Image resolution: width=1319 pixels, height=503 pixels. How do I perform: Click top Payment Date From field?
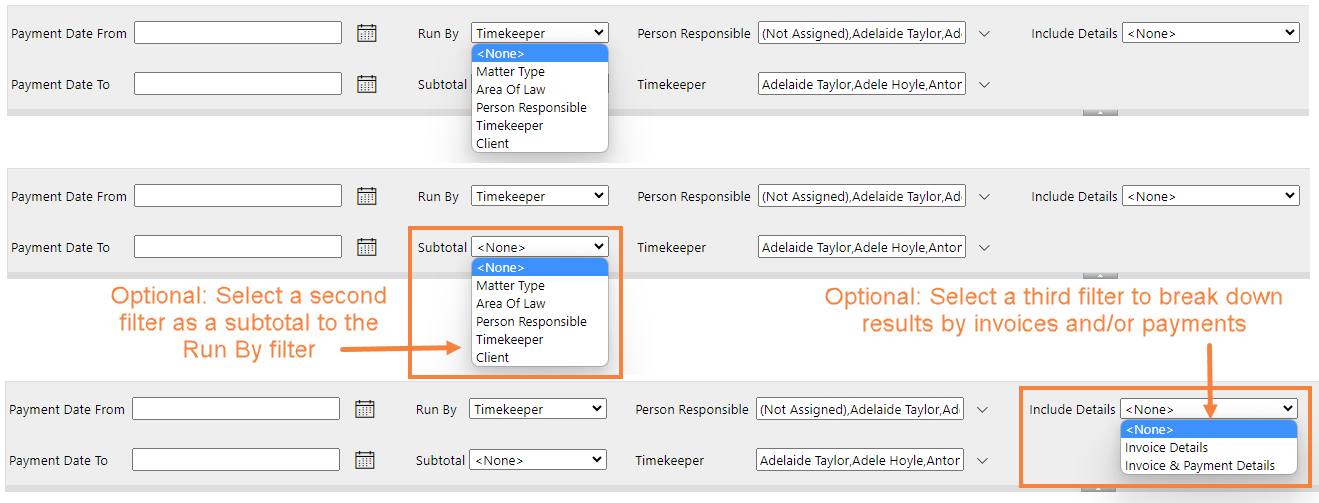coord(238,33)
